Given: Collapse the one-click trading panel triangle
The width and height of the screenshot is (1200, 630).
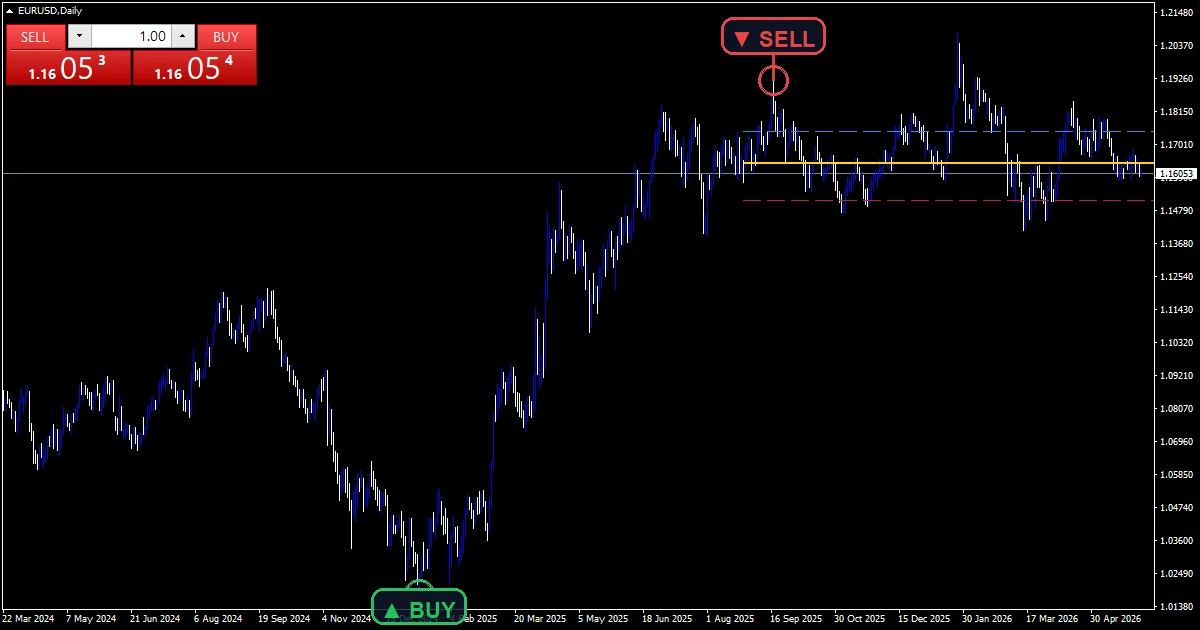Looking at the screenshot, I should (x=9, y=10).
